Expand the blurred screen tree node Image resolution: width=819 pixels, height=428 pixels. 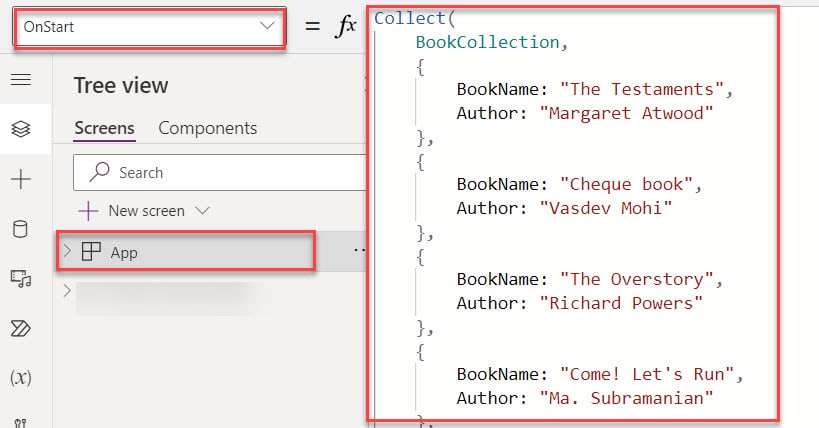tap(67, 291)
